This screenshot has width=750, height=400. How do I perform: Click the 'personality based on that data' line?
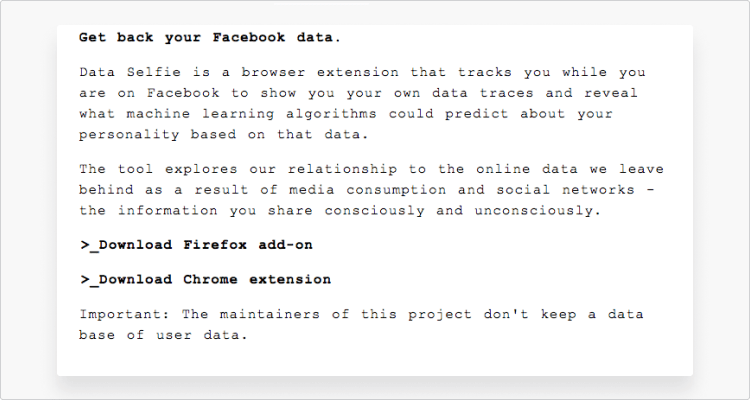coord(224,134)
